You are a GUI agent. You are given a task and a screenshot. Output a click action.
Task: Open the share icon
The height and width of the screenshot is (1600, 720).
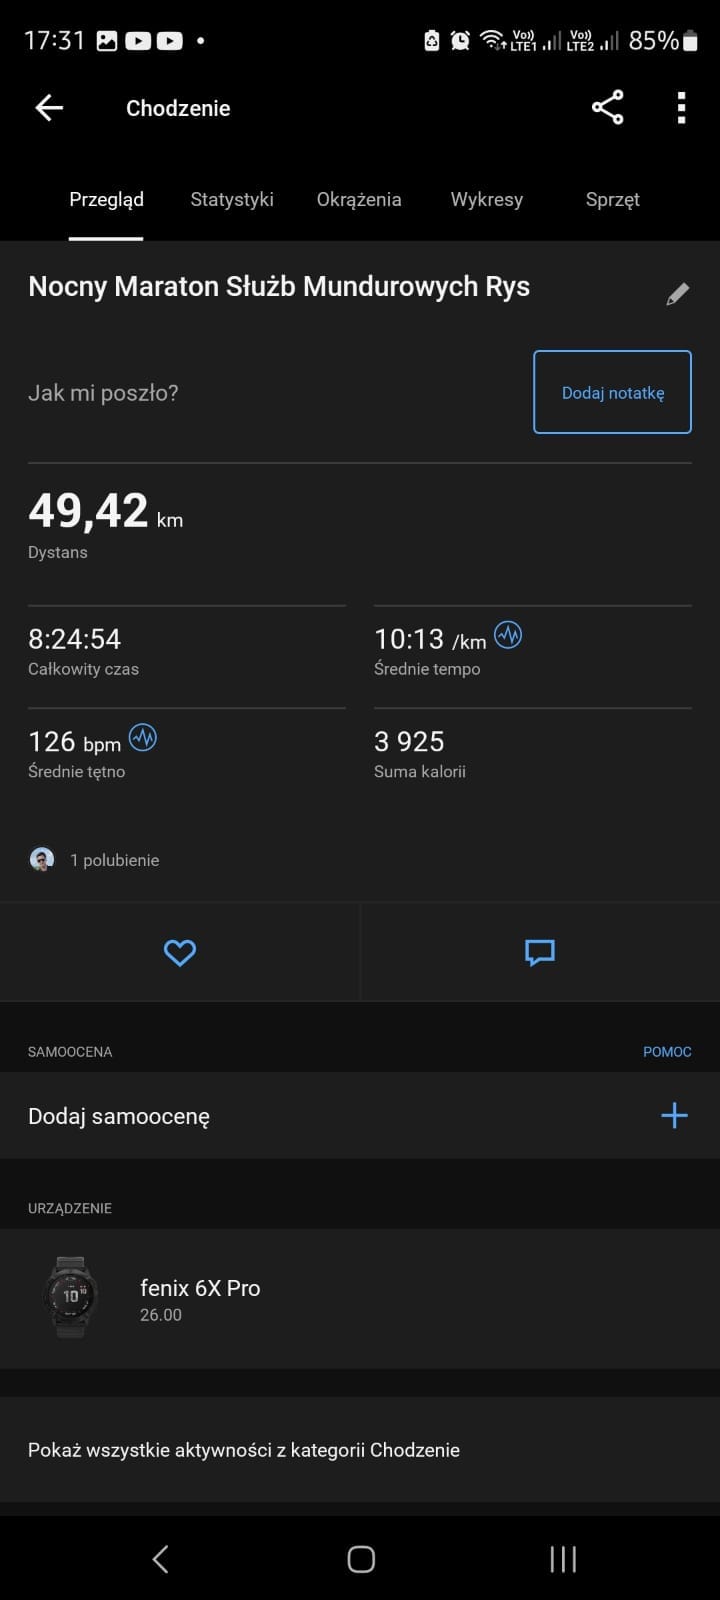[x=607, y=108]
